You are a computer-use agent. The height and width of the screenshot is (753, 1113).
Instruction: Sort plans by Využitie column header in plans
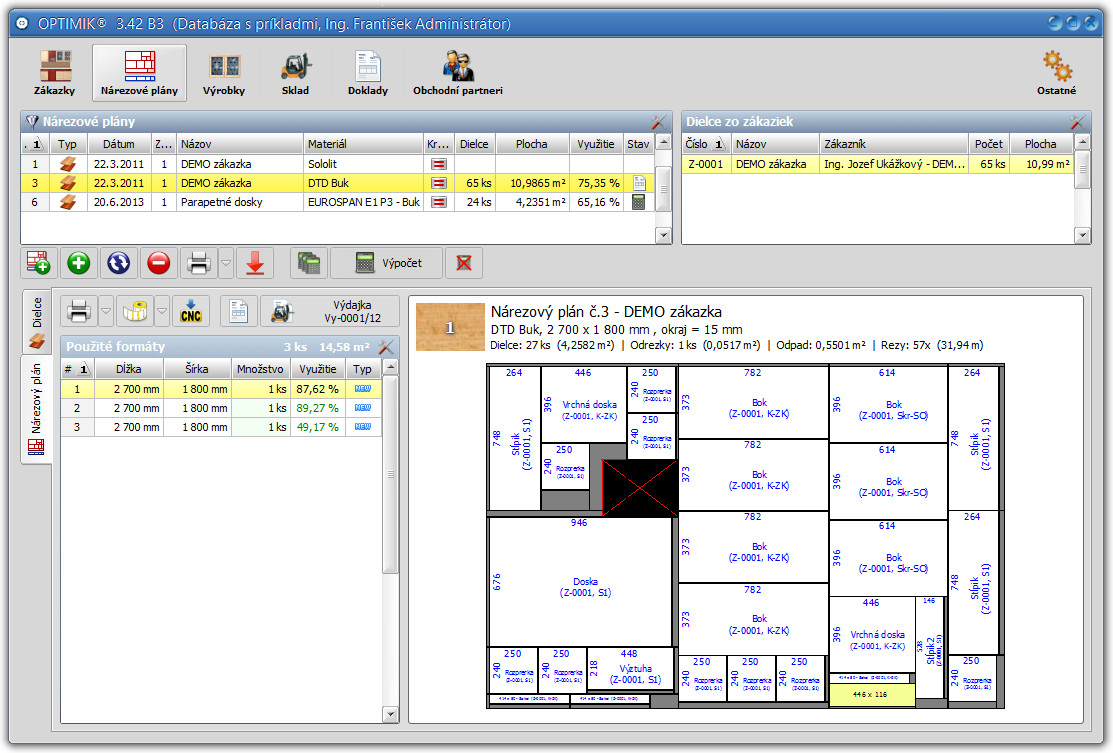[x=596, y=144]
